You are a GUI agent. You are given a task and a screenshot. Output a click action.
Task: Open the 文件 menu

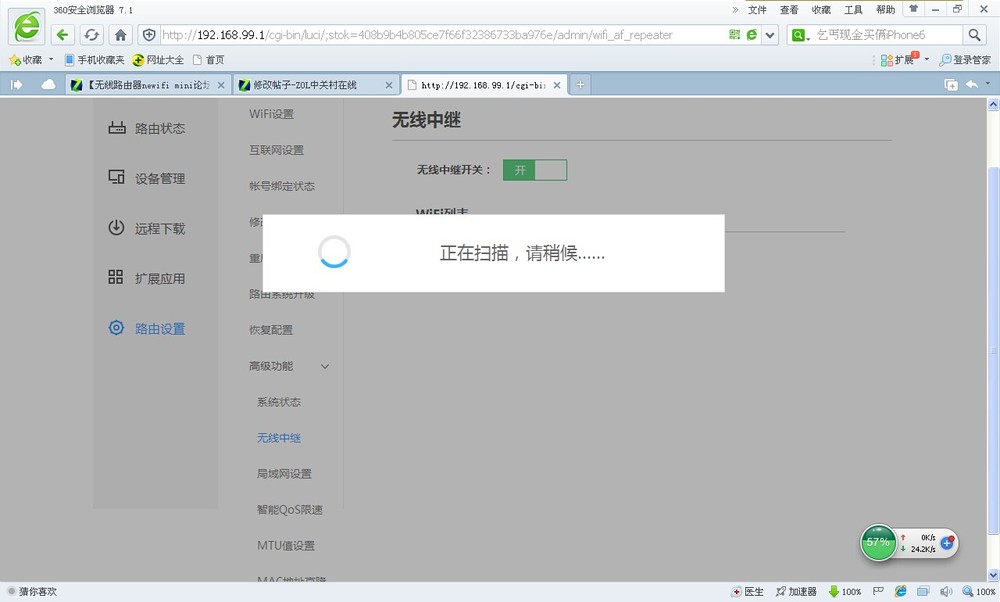[x=757, y=10]
